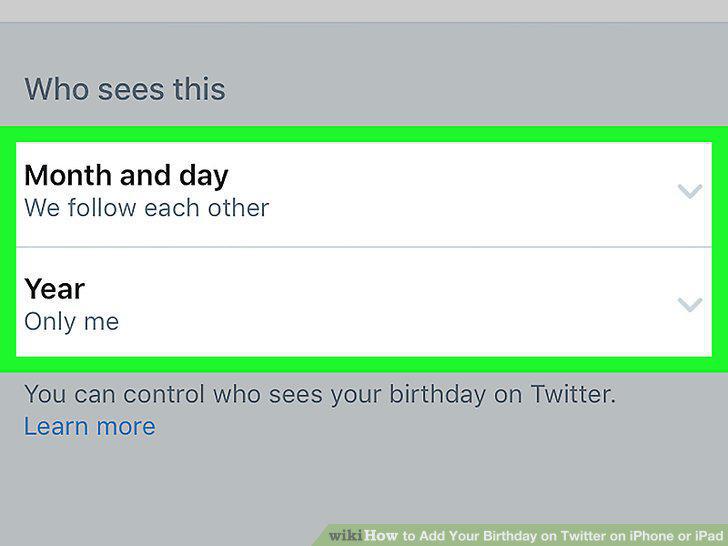This screenshot has width=728, height=546.
Task: Open the Year setting row
Action: click(364, 302)
